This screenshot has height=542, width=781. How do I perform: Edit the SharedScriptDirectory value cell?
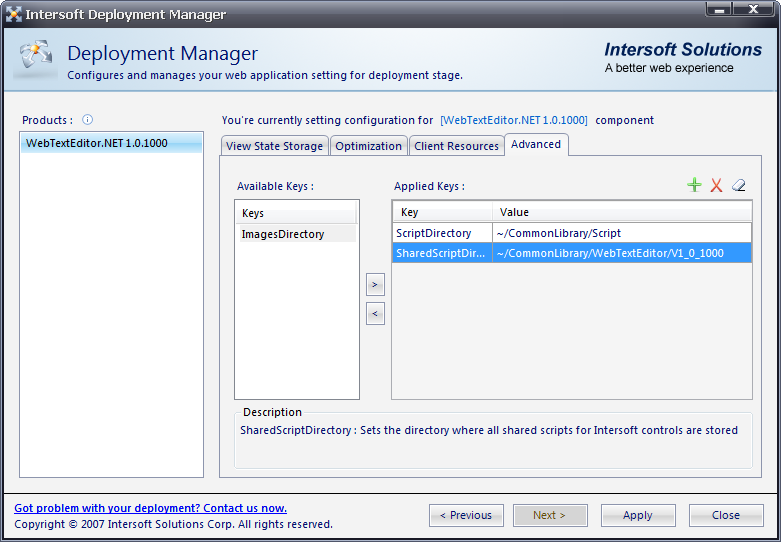(x=620, y=253)
